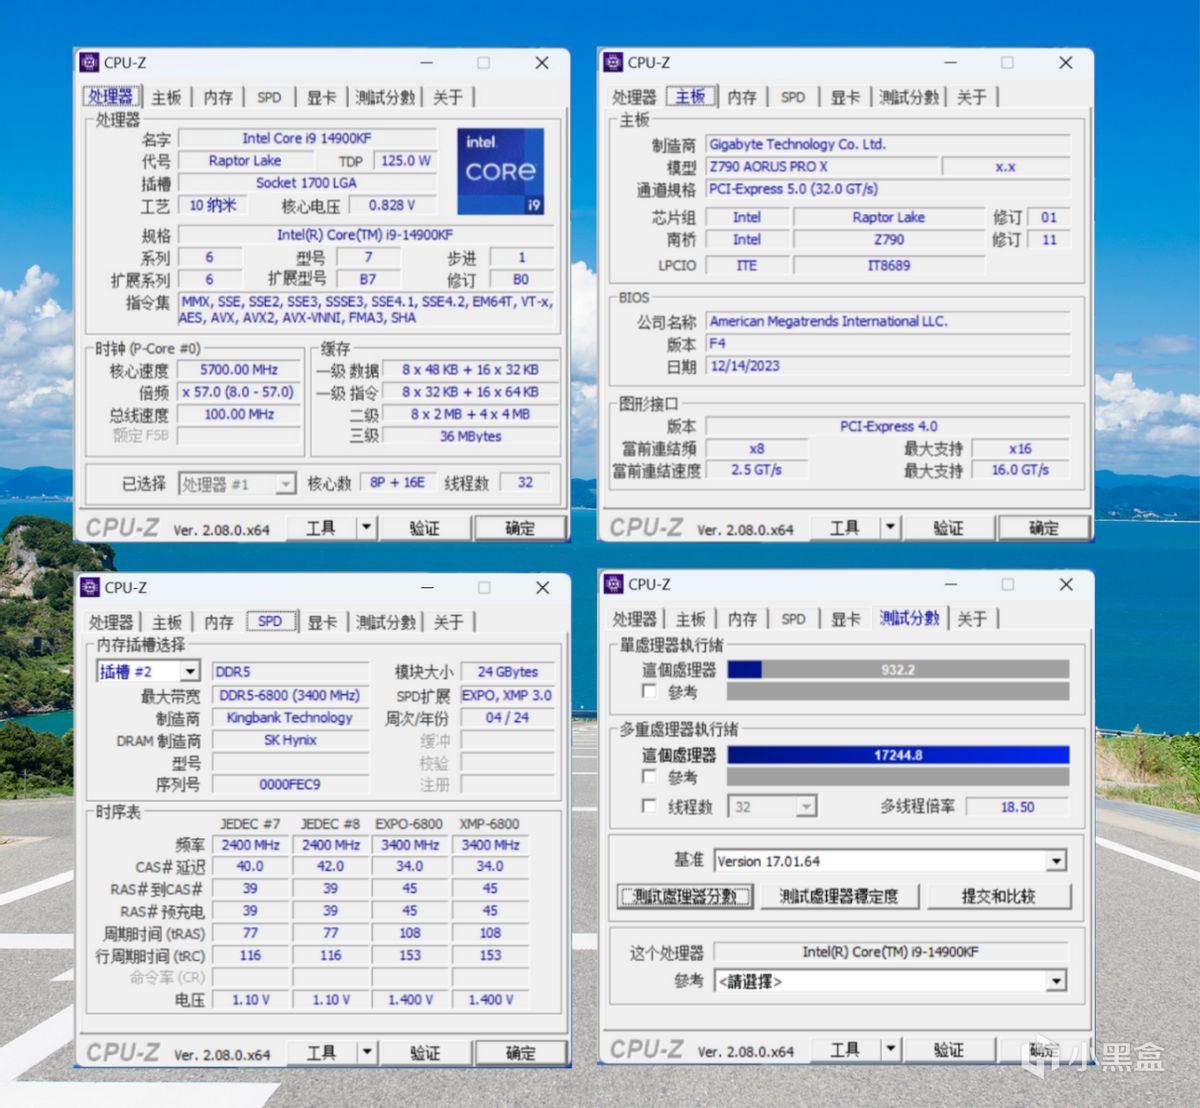Enable the 线程数 checkbox

coord(649,806)
